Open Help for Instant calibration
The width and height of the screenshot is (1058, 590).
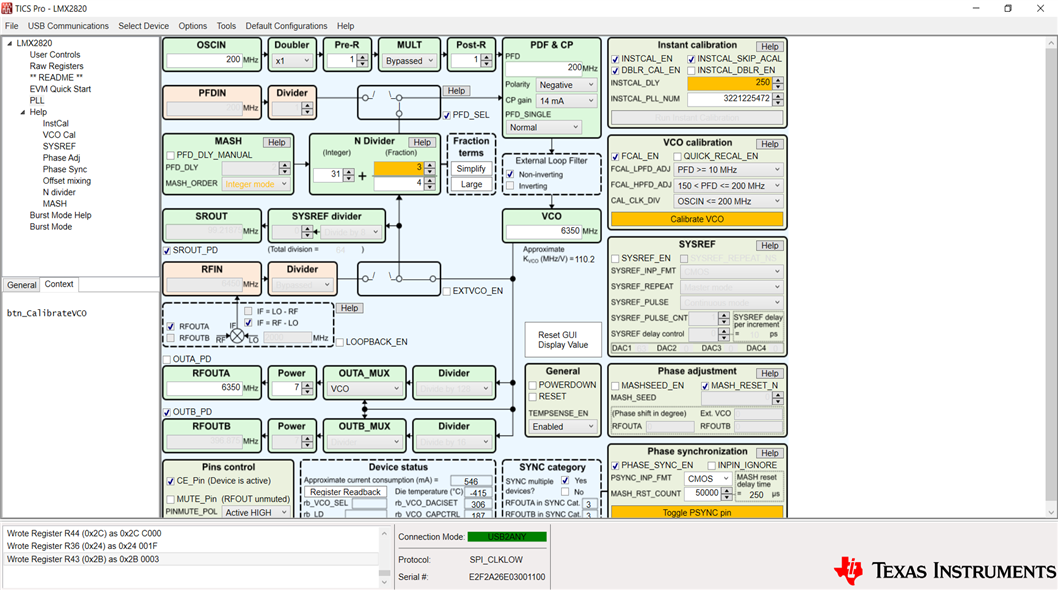click(770, 47)
